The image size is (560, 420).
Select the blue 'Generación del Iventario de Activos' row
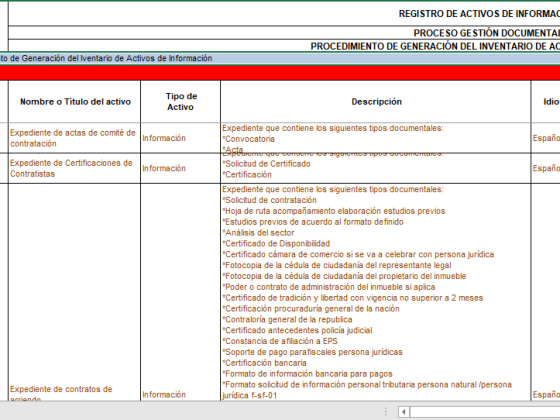280,58
